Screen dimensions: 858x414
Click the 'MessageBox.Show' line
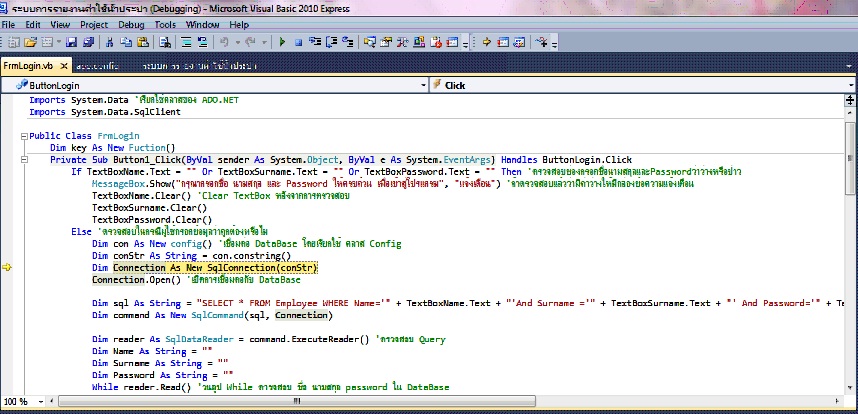[393, 184]
